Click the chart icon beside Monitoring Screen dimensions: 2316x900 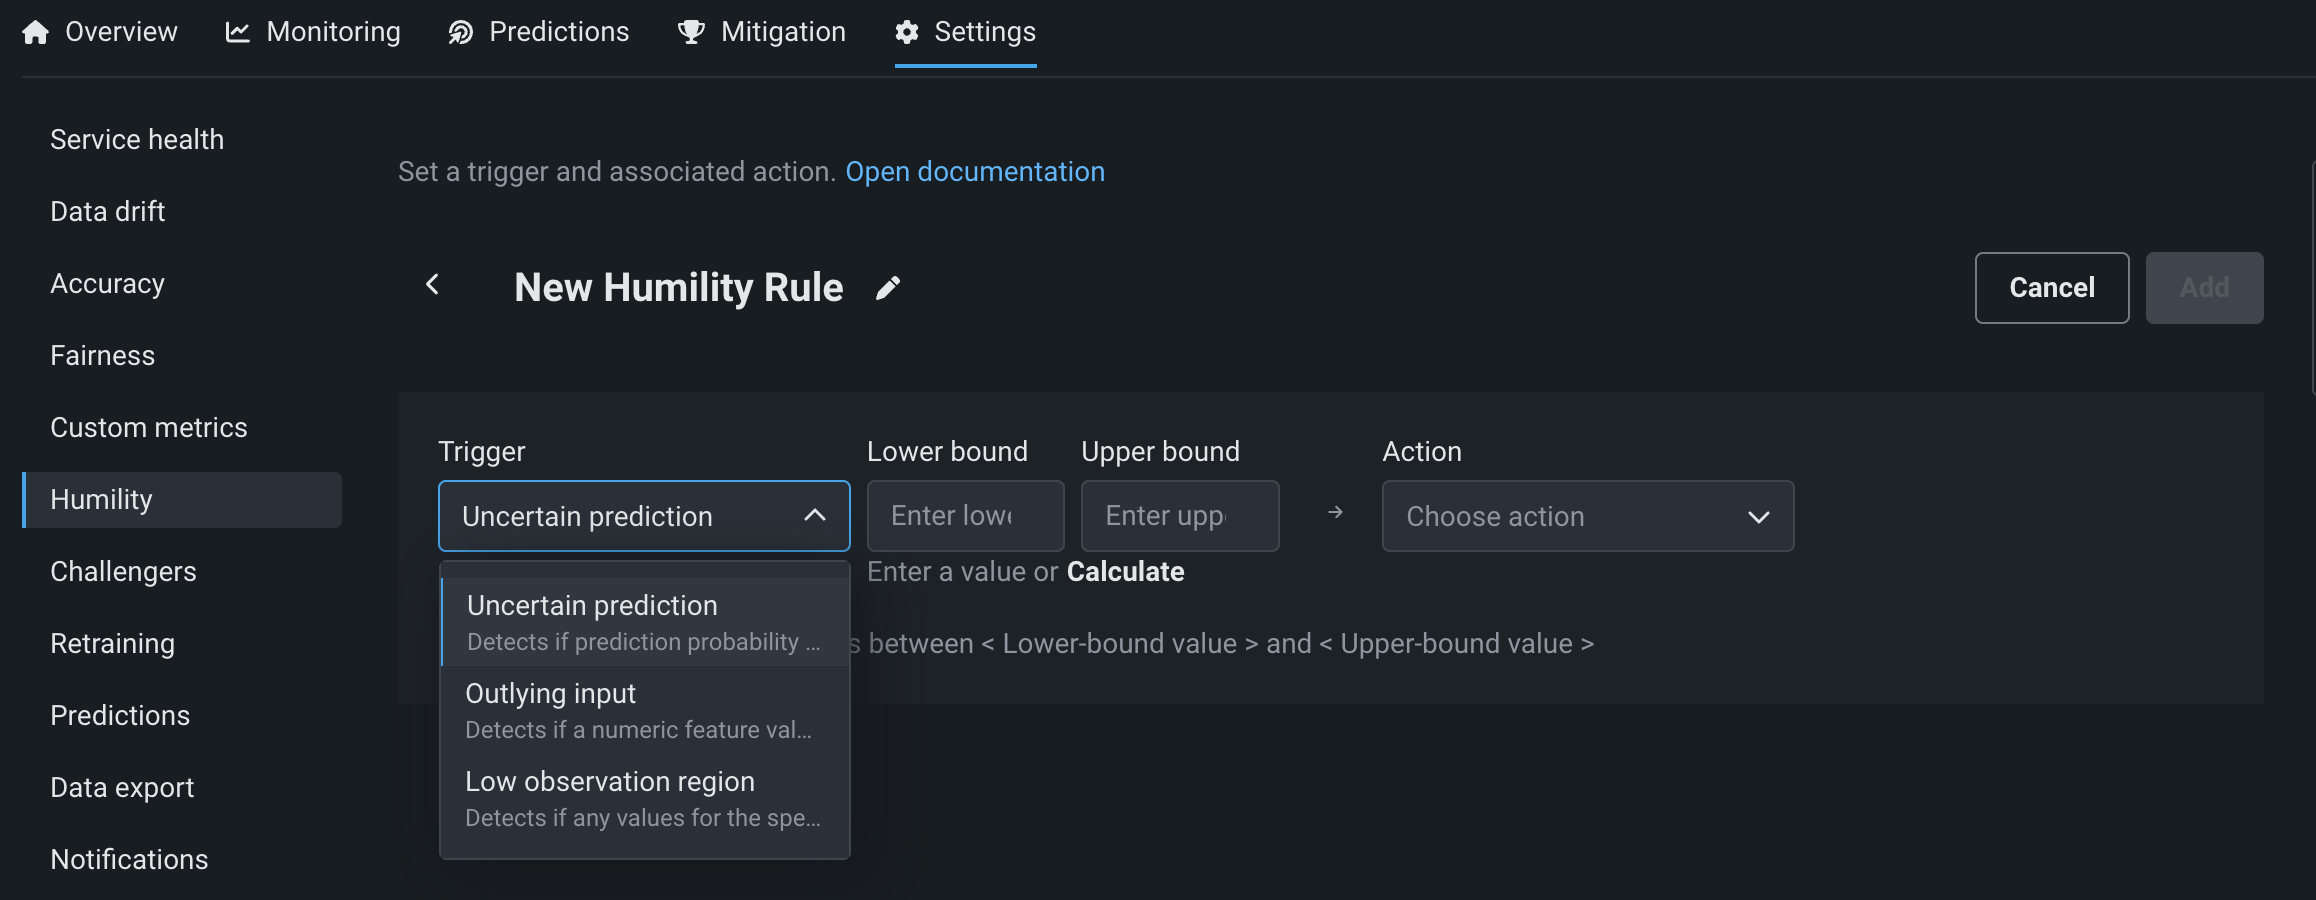click(238, 32)
